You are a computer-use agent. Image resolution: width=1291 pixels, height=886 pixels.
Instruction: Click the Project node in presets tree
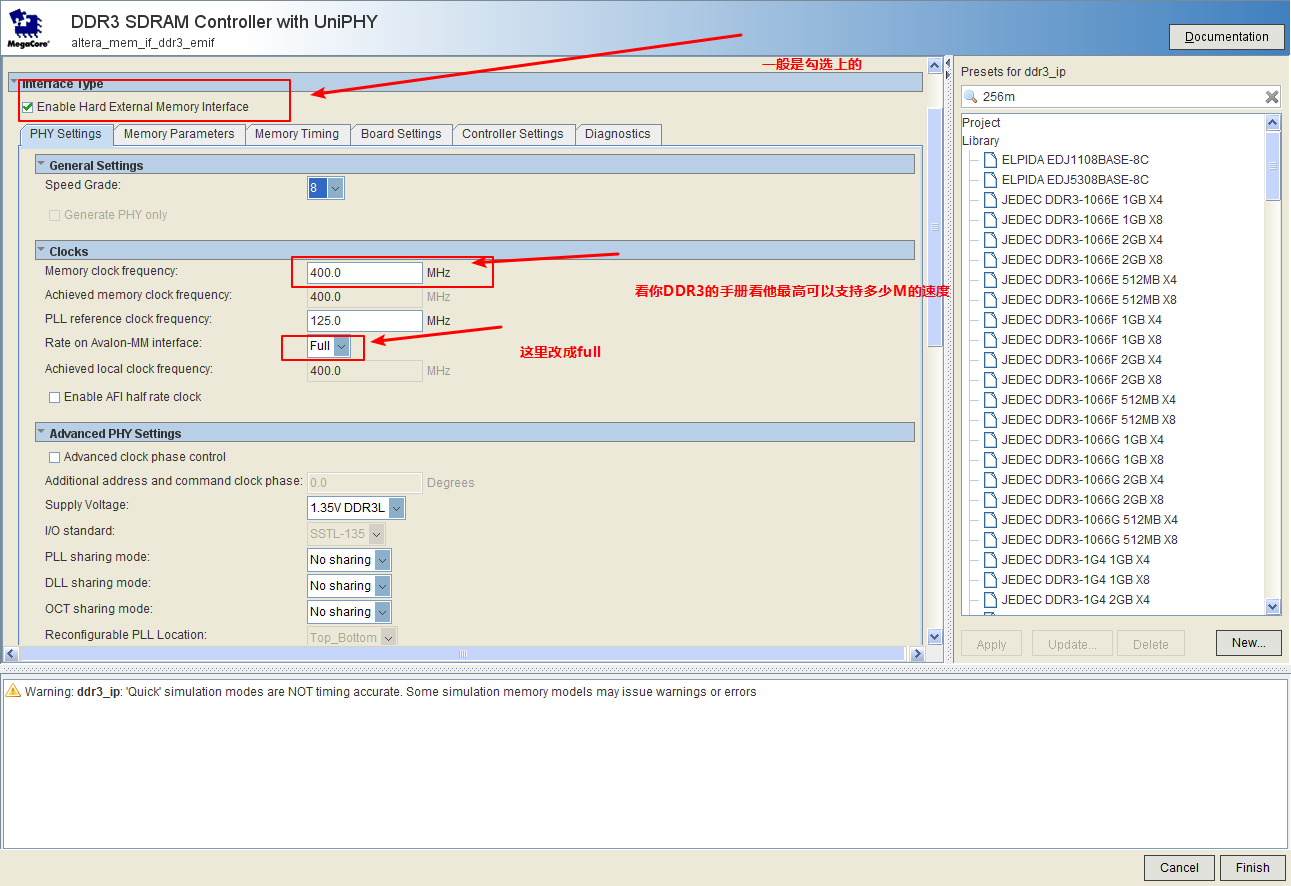pyautogui.click(x=981, y=123)
